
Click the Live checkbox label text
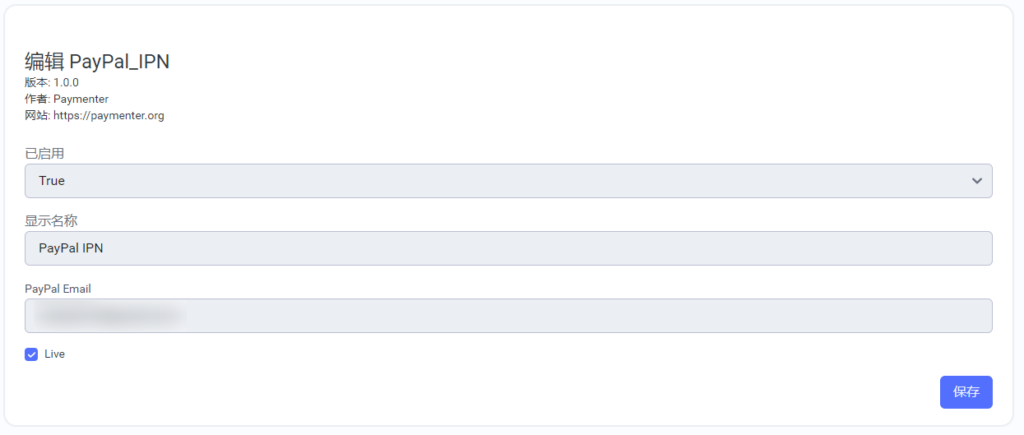point(55,354)
